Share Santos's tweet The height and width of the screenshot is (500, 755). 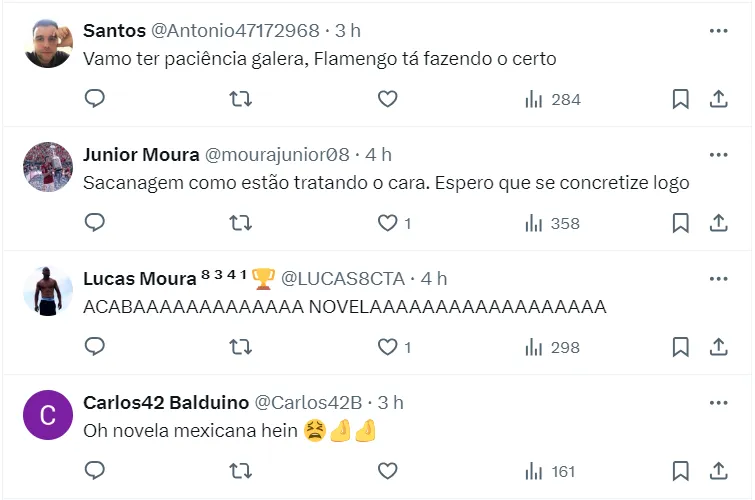click(x=718, y=99)
